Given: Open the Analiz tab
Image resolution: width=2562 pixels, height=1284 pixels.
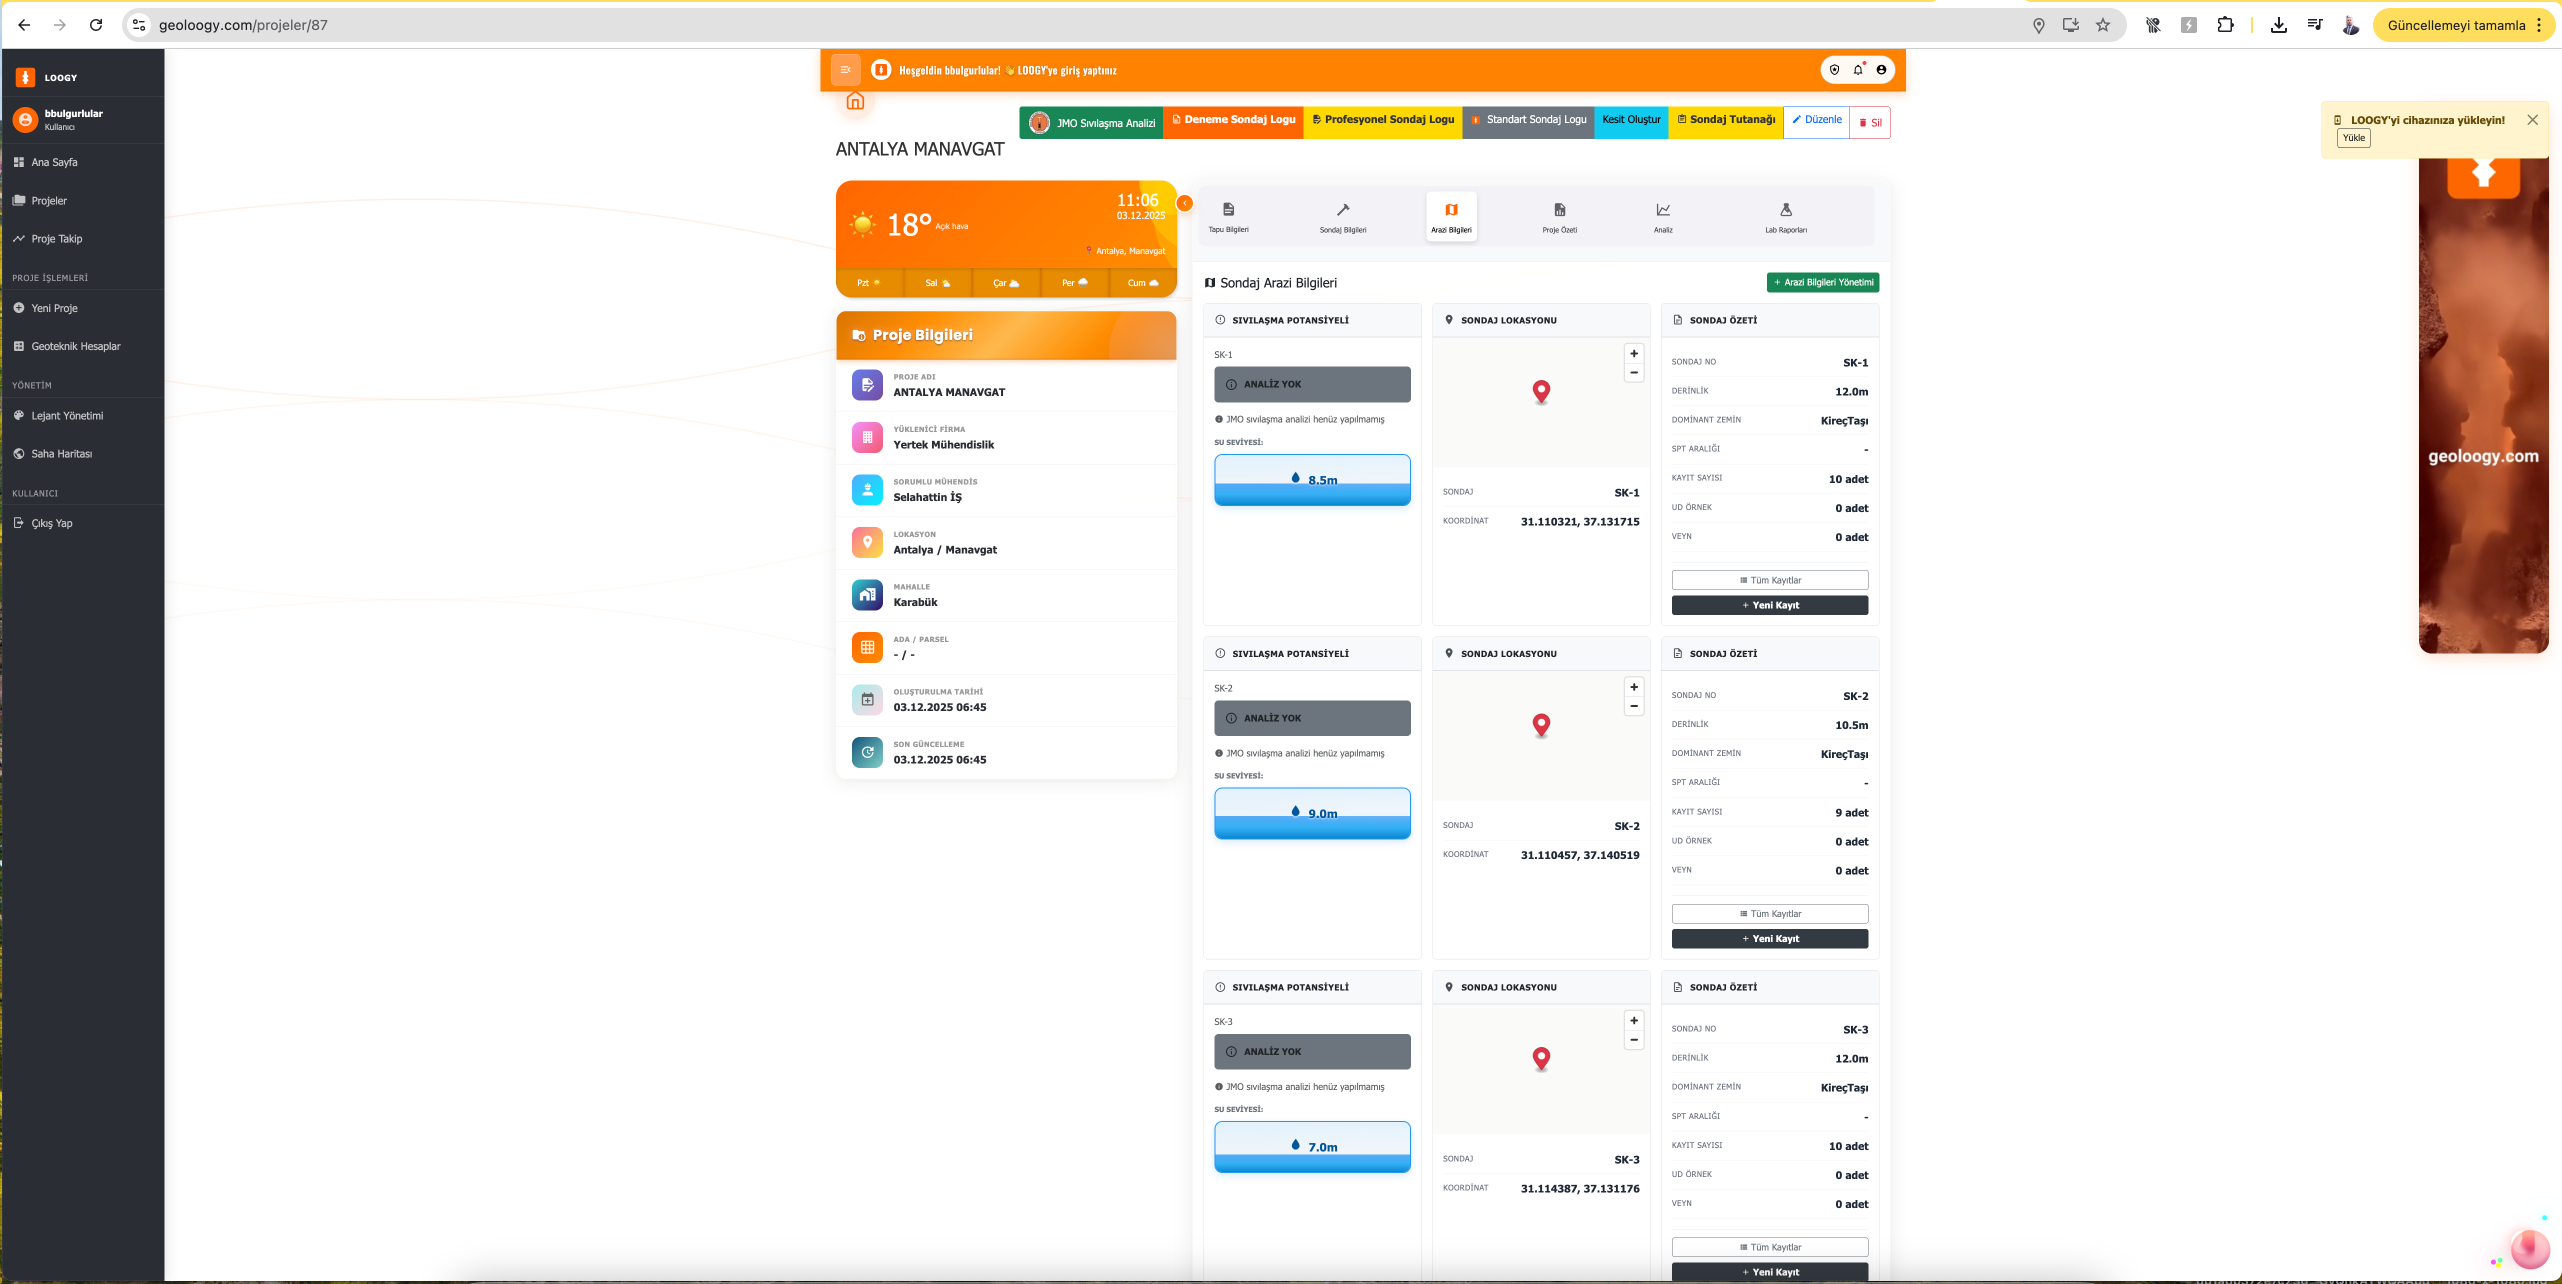Looking at the screenshot, I should (1663, 216).
